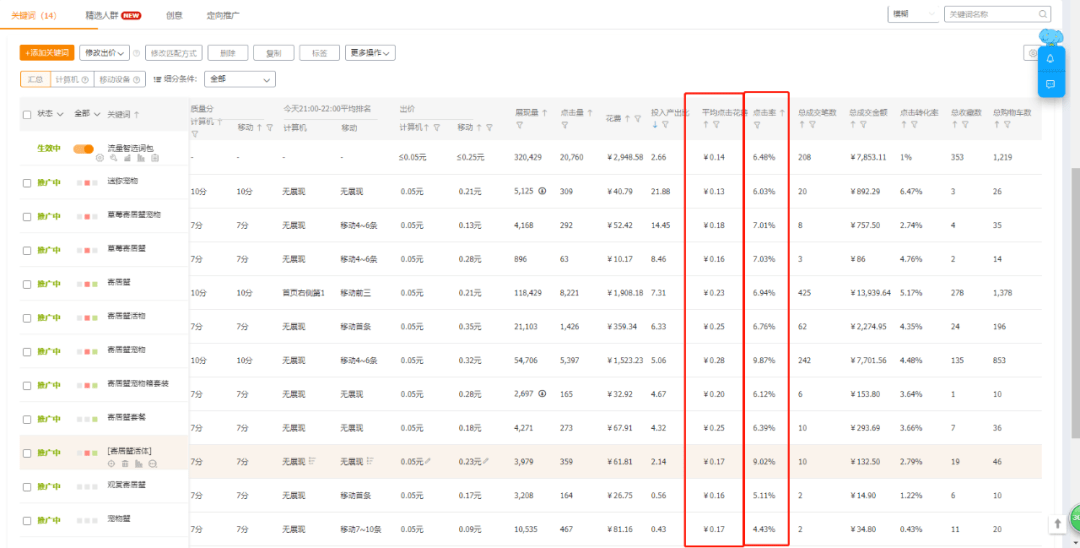Switch to the 定向推广 tab

click(x=223, y=15)
